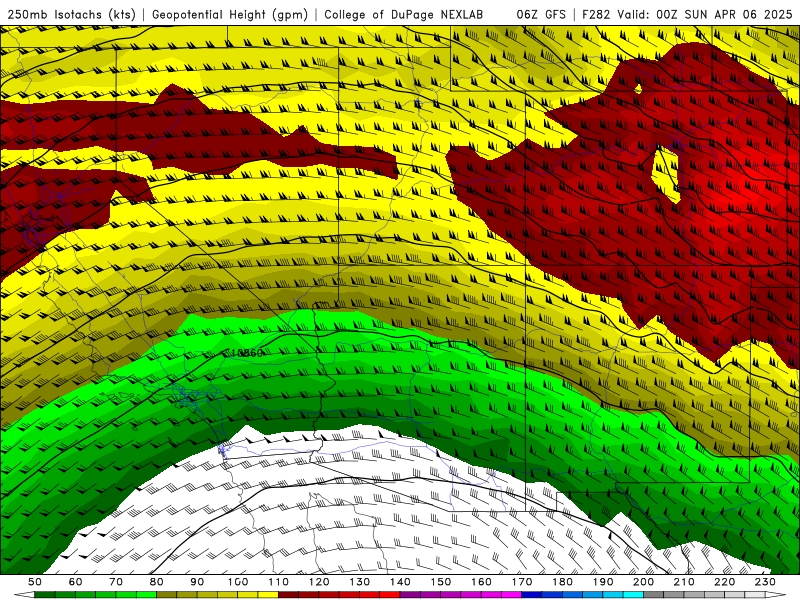Viewport: 800px width, 600px height.
Task: Click the 'Geopotential Height (gpm)' header text
Action: 230,15
